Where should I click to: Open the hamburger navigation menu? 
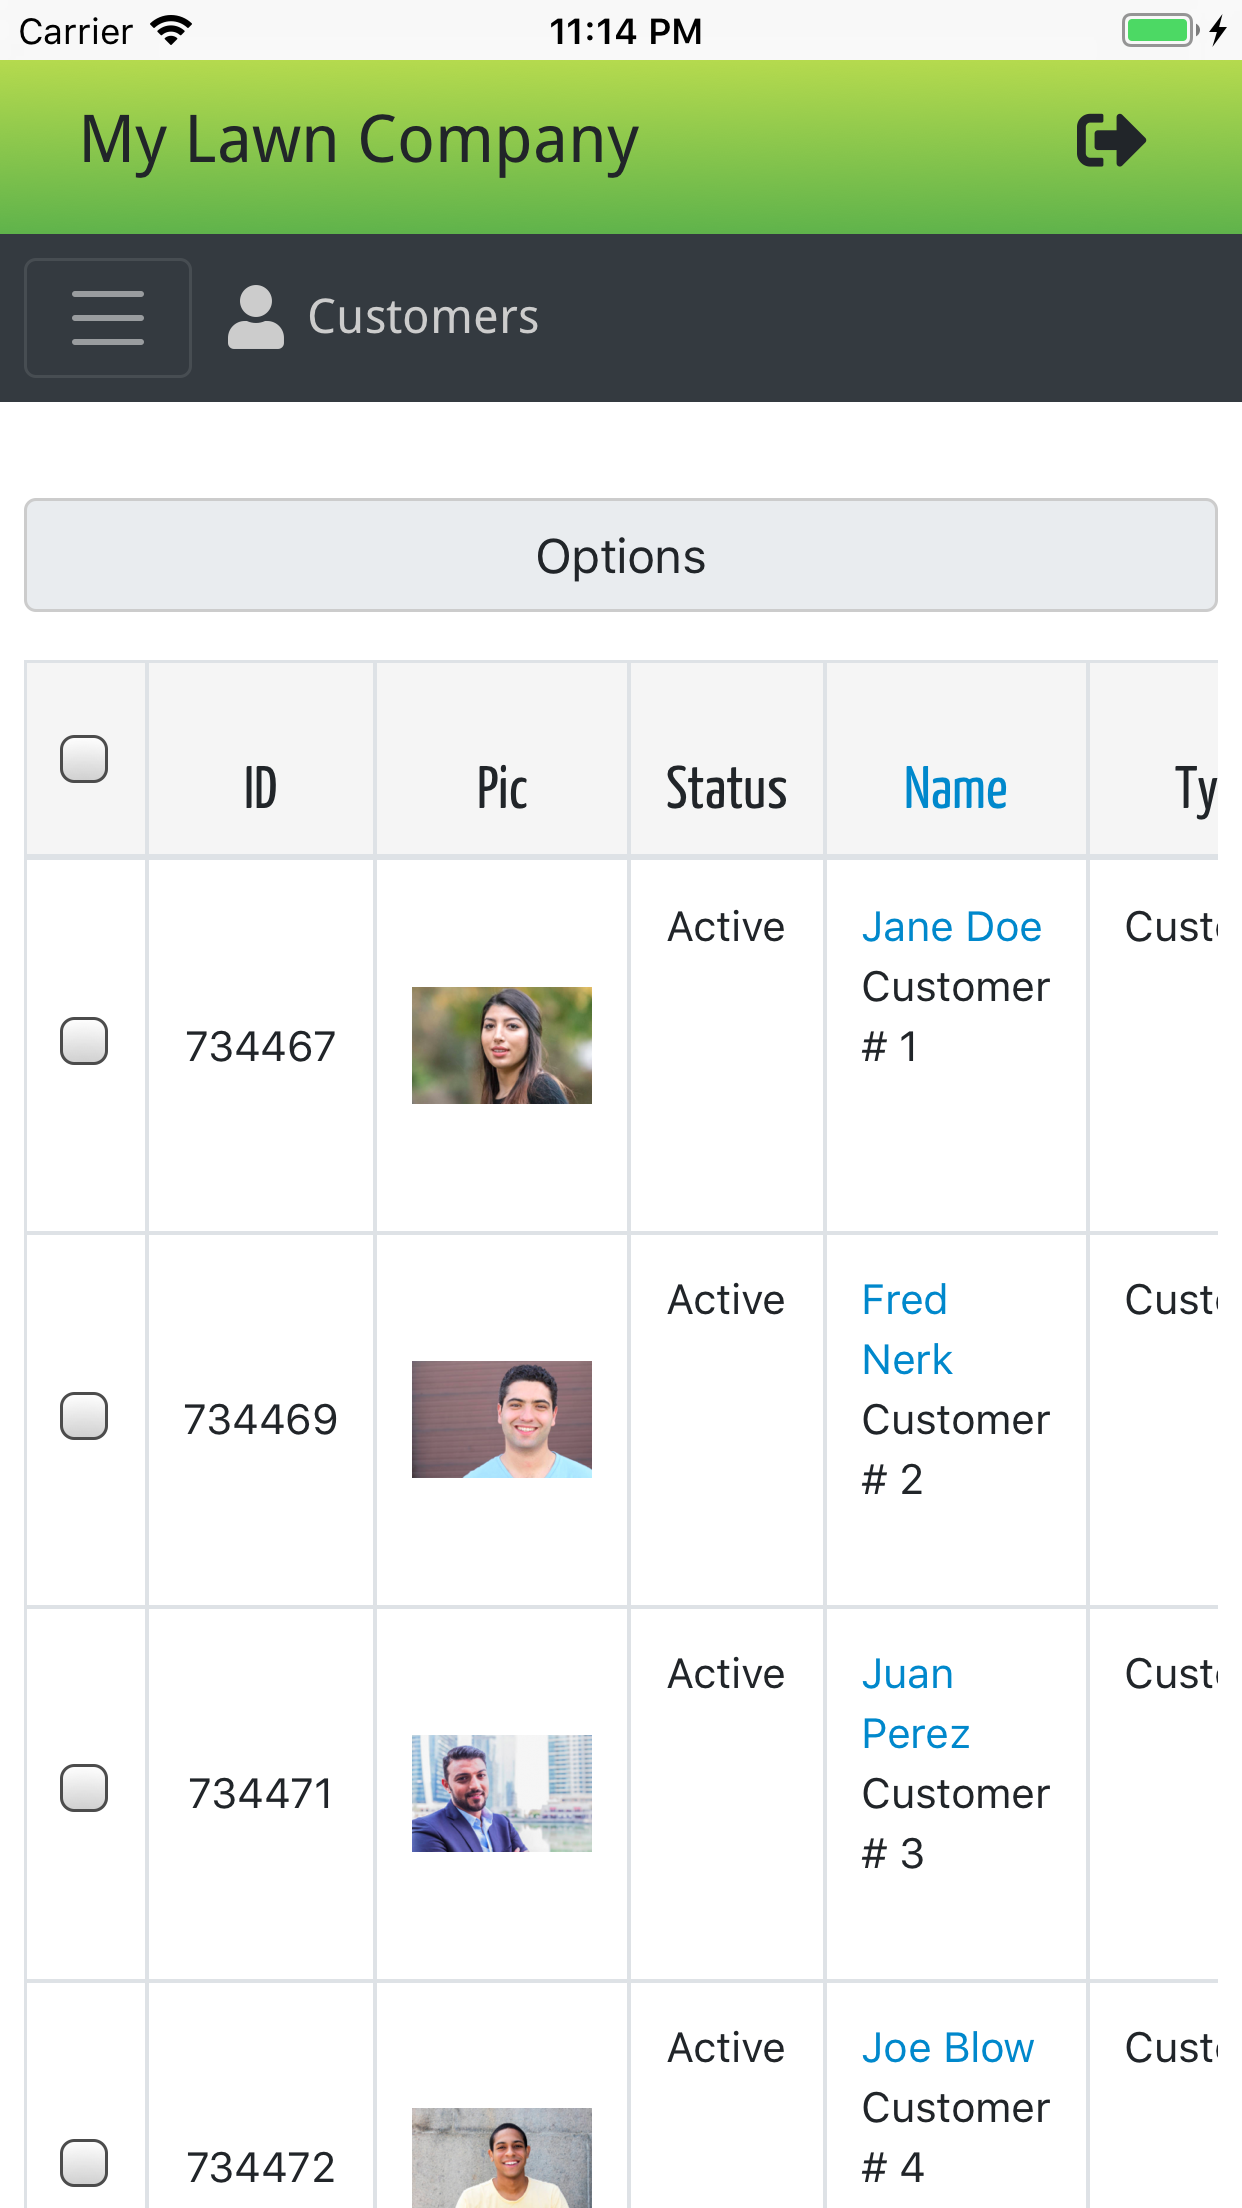coord(108,318)
